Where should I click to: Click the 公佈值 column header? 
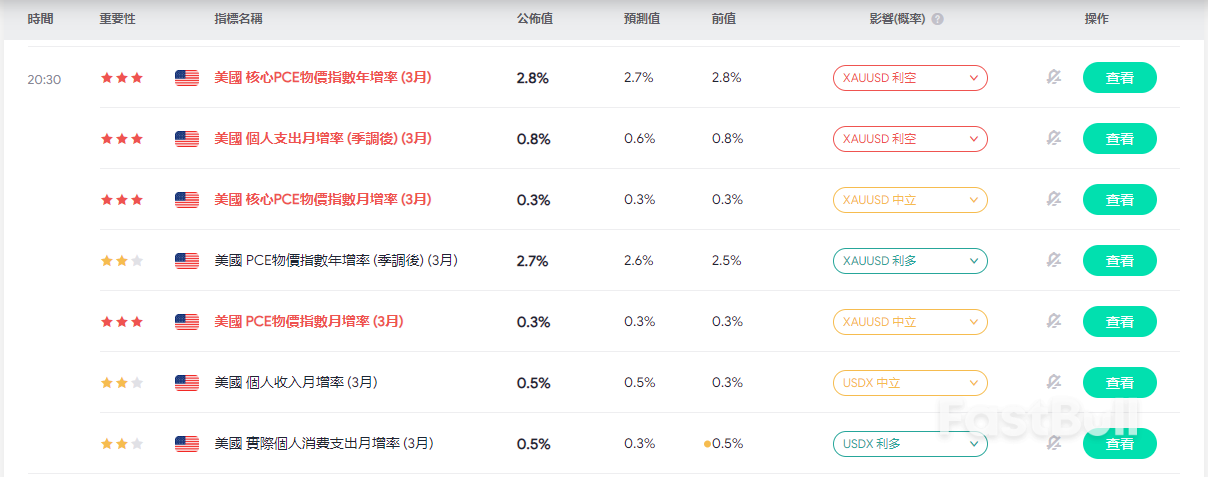pos(535,19)
